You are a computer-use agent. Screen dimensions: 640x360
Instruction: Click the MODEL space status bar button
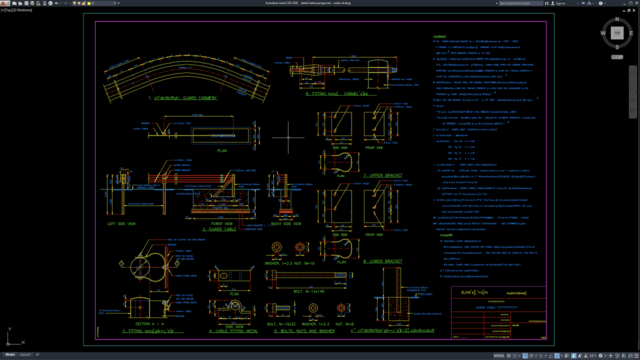499,356
